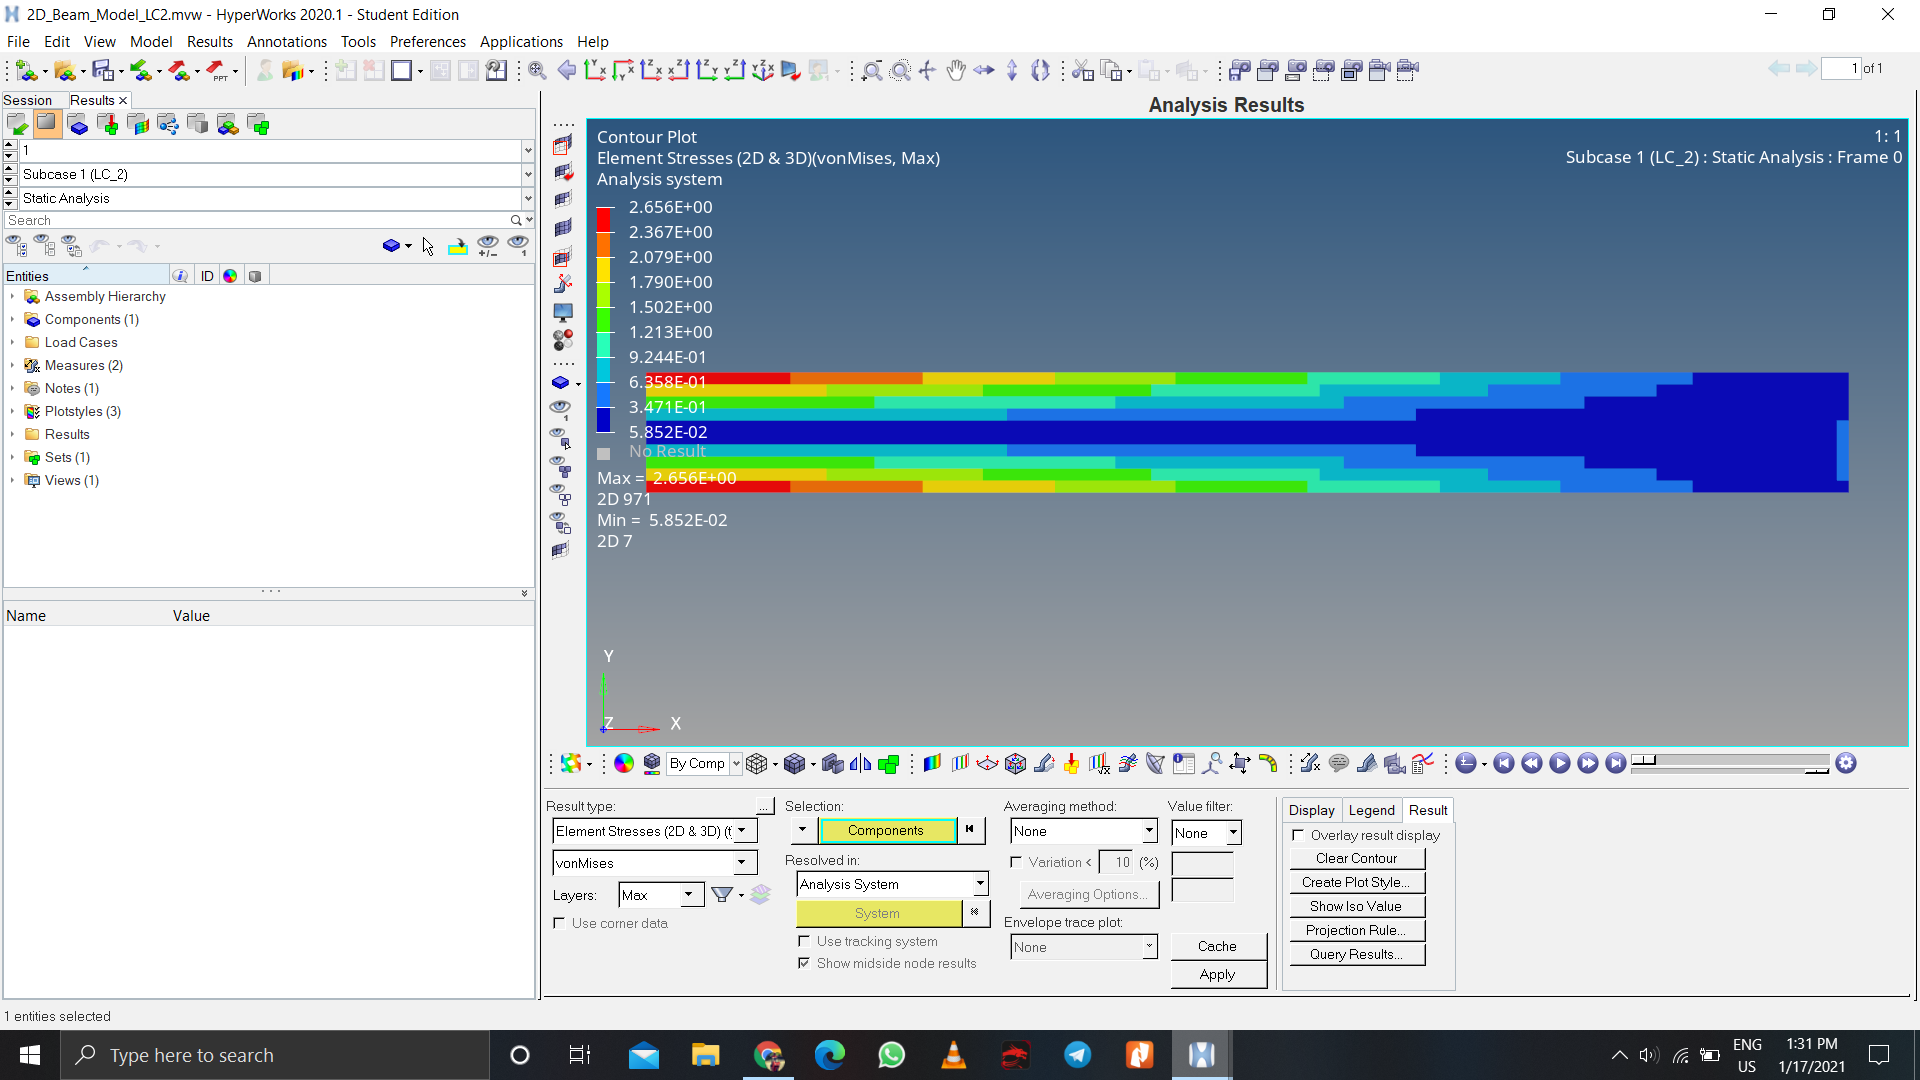Click the Clear Contour button

pos(1356,858)
